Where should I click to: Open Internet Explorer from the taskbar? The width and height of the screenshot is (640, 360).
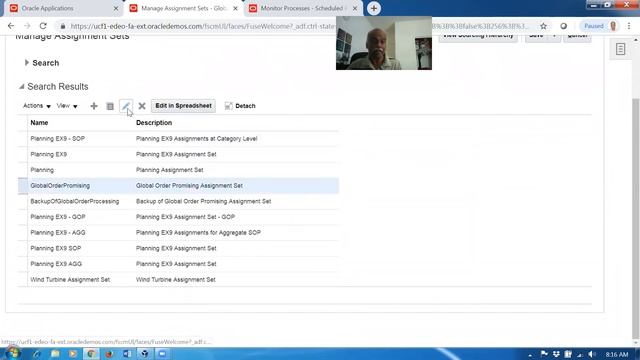(37, 354)
